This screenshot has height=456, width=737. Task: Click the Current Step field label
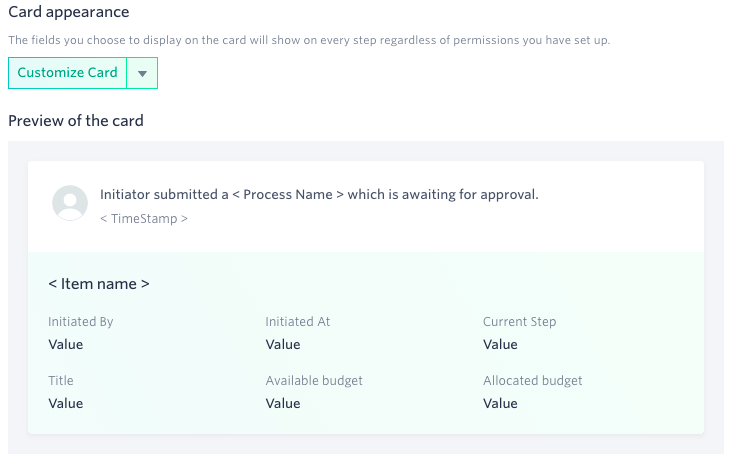[x=519, y=322]
